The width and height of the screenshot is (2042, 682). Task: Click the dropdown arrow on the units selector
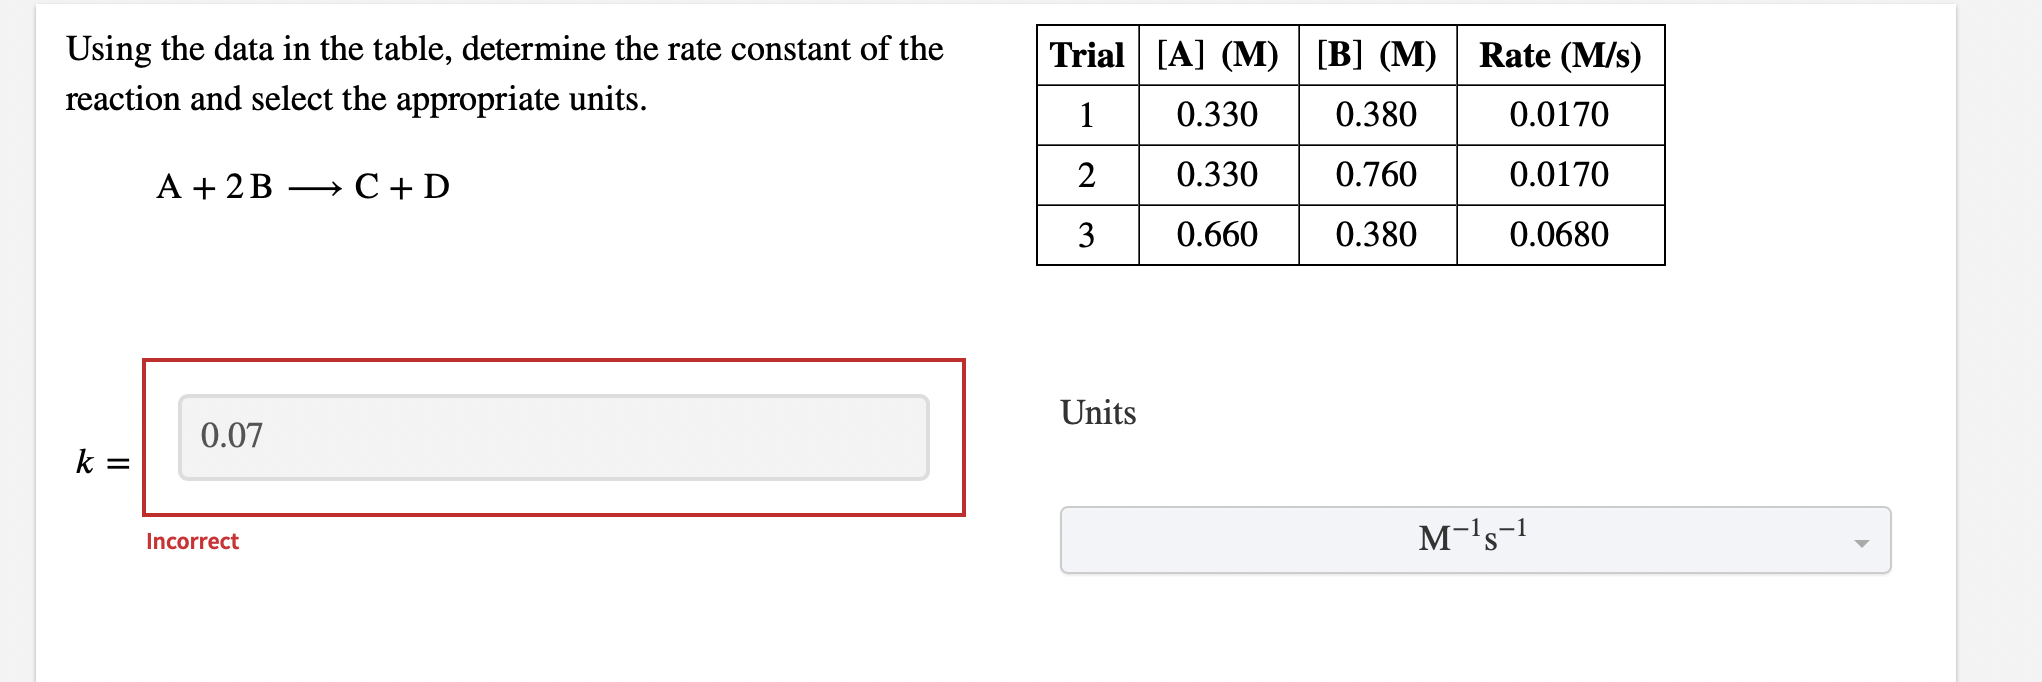(1862, 543)
